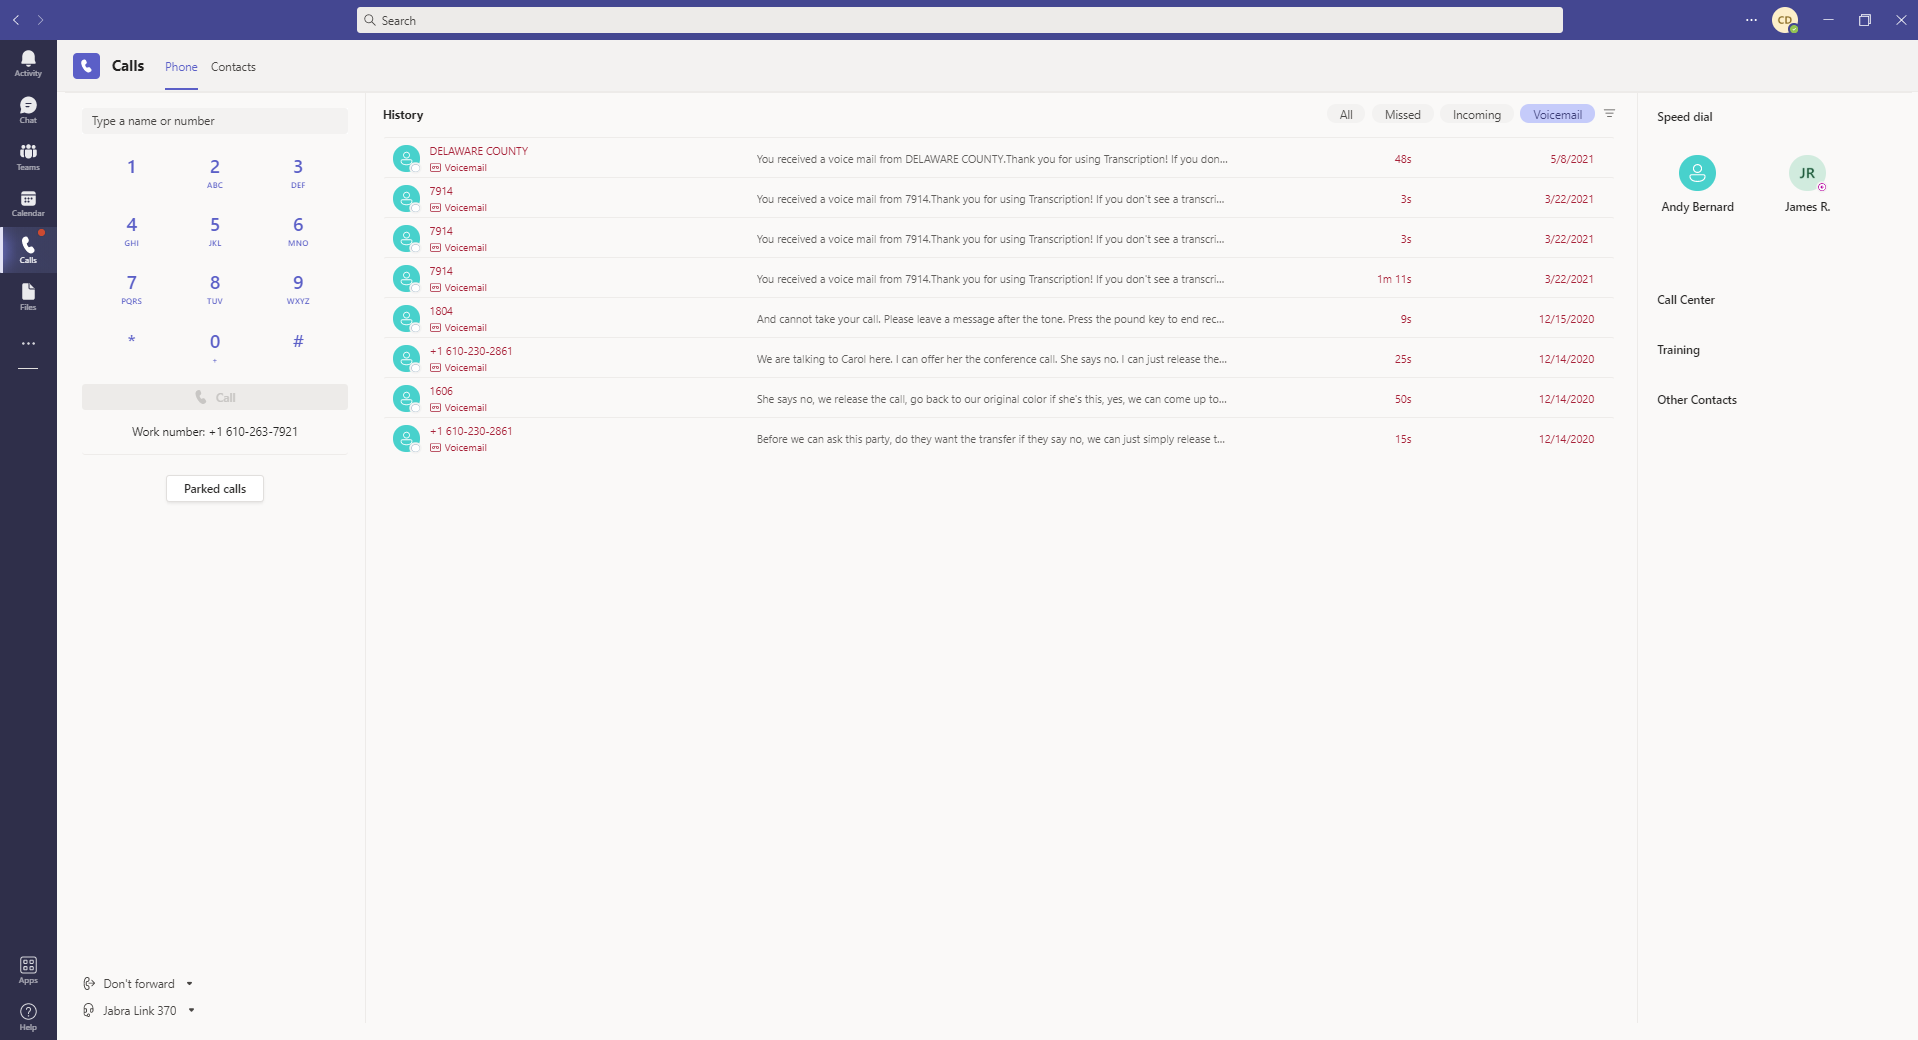Open Chat from the left rail
Image resolution: width=1918 pixels, height=1040 pixels.
pos(28,110)
